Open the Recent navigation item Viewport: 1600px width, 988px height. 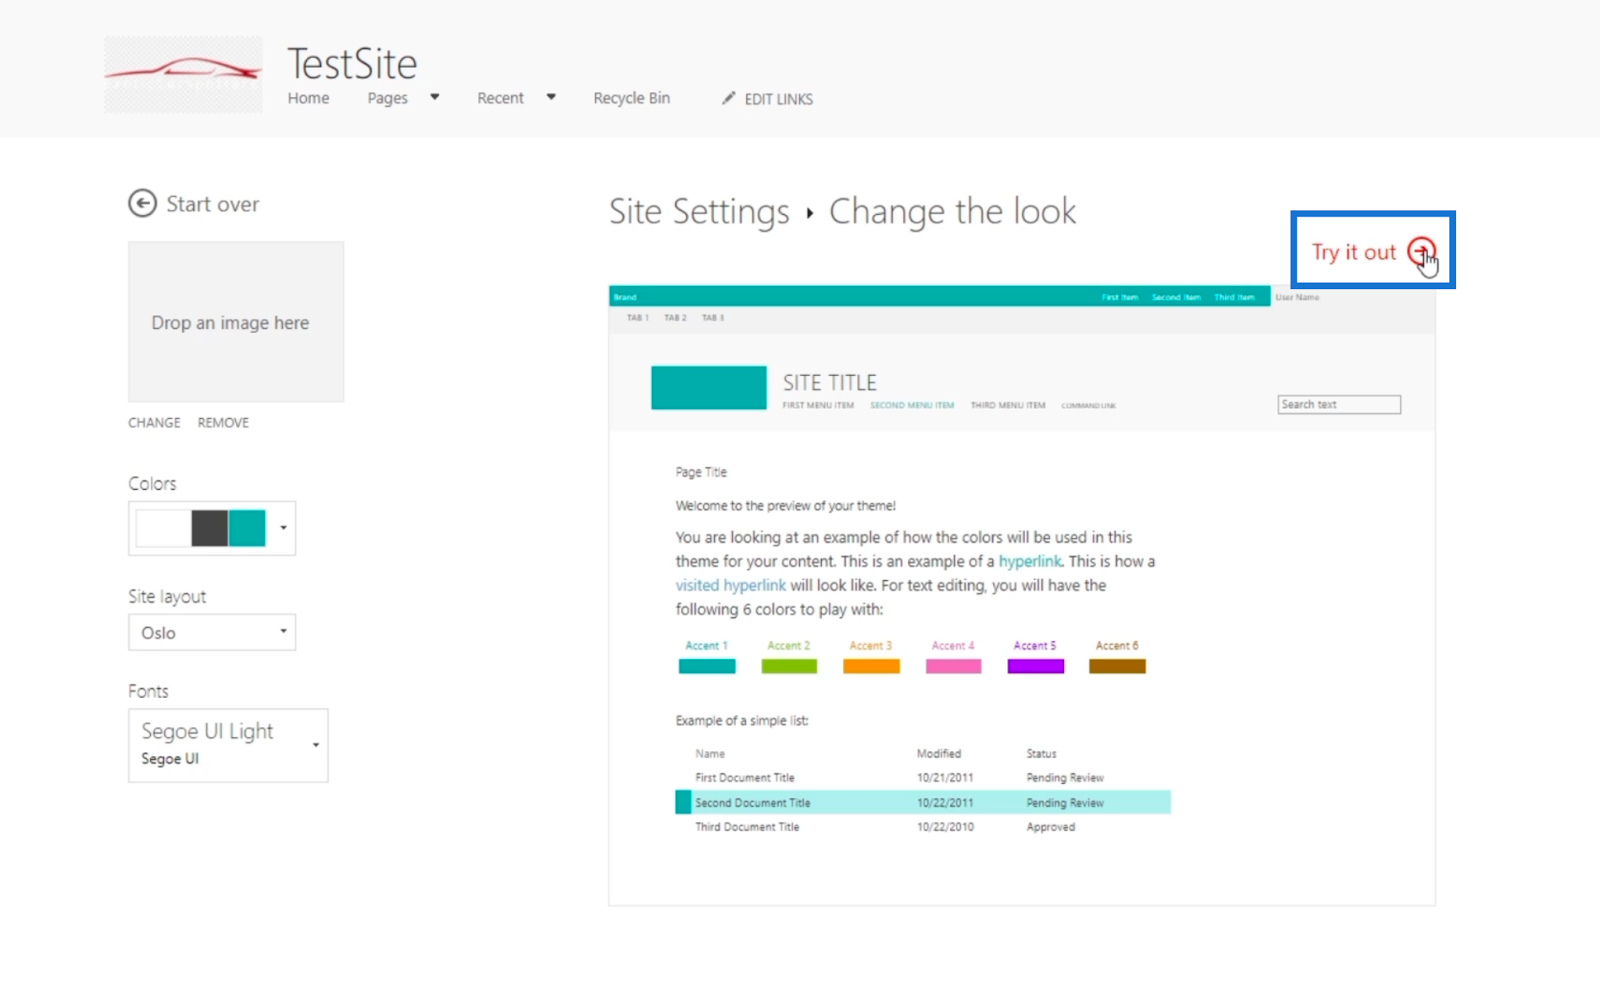[x=500, y=98]
